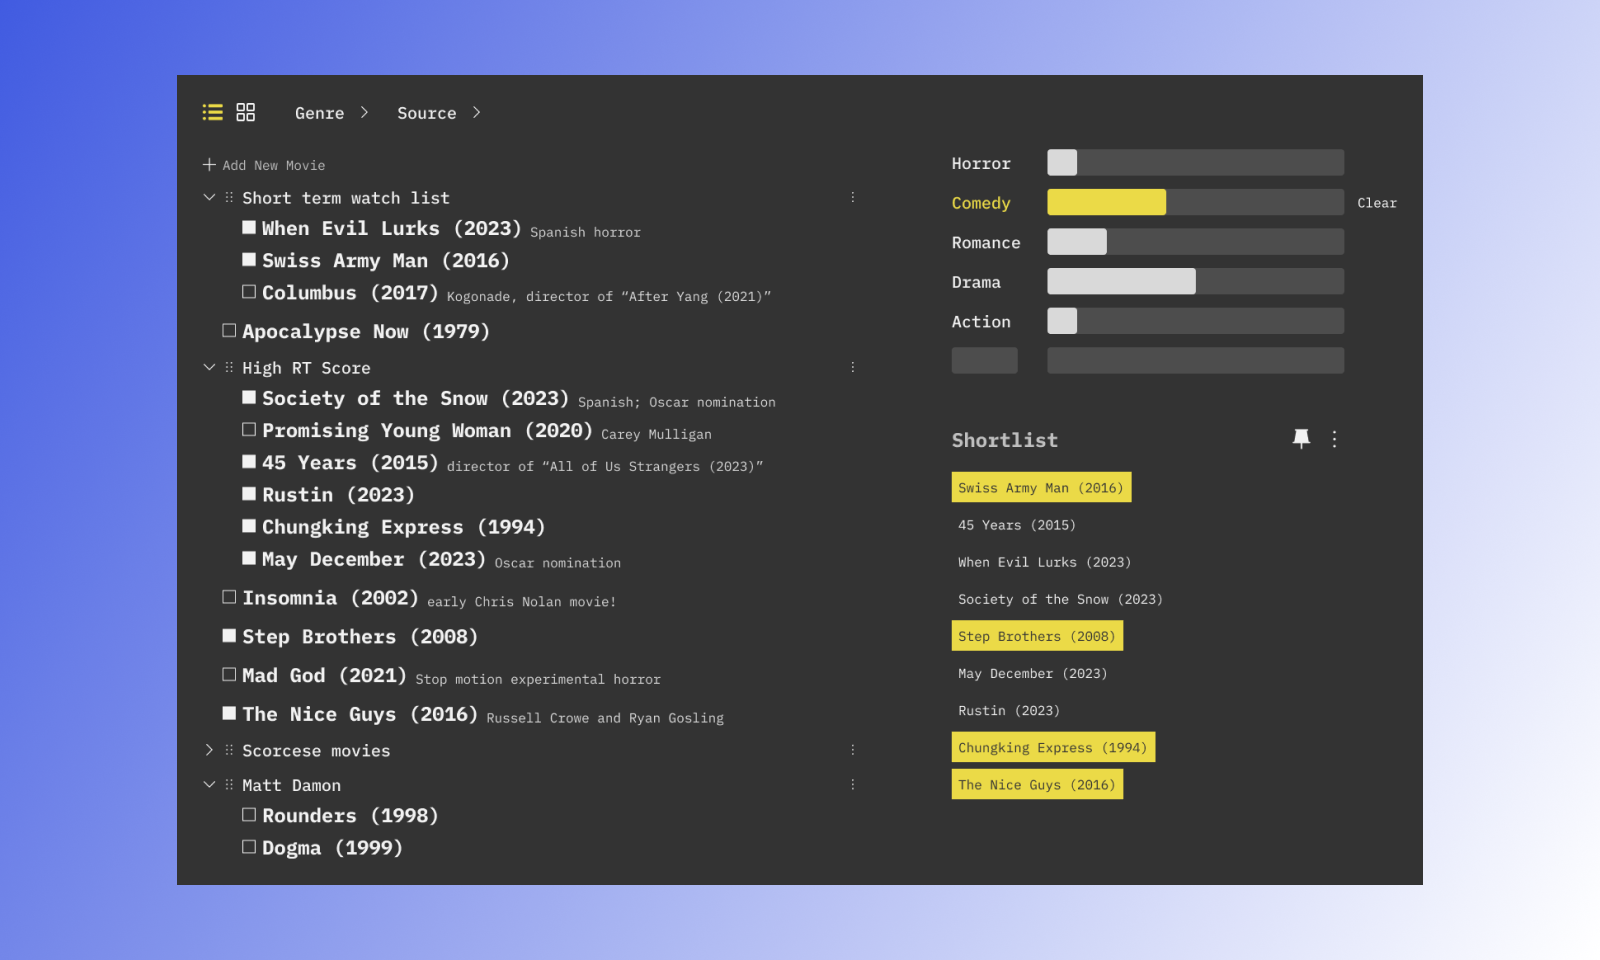
Task: Open the Genre filter menu
Action: tap(332, 113)
